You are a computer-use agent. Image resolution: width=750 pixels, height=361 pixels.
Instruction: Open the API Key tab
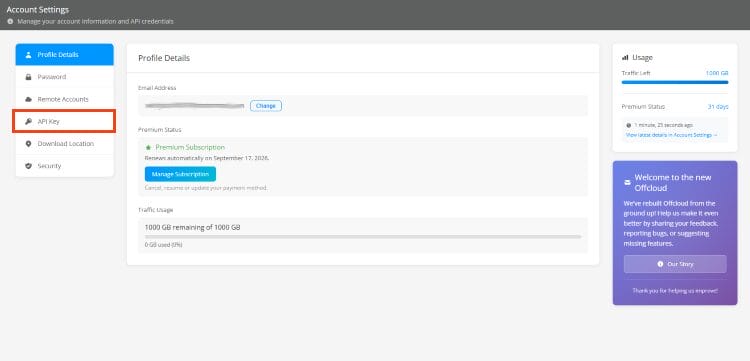(x=65, y=121)
